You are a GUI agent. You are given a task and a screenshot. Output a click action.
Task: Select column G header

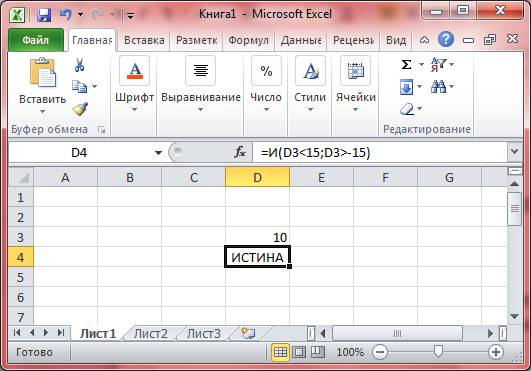(x=449, y=177)
